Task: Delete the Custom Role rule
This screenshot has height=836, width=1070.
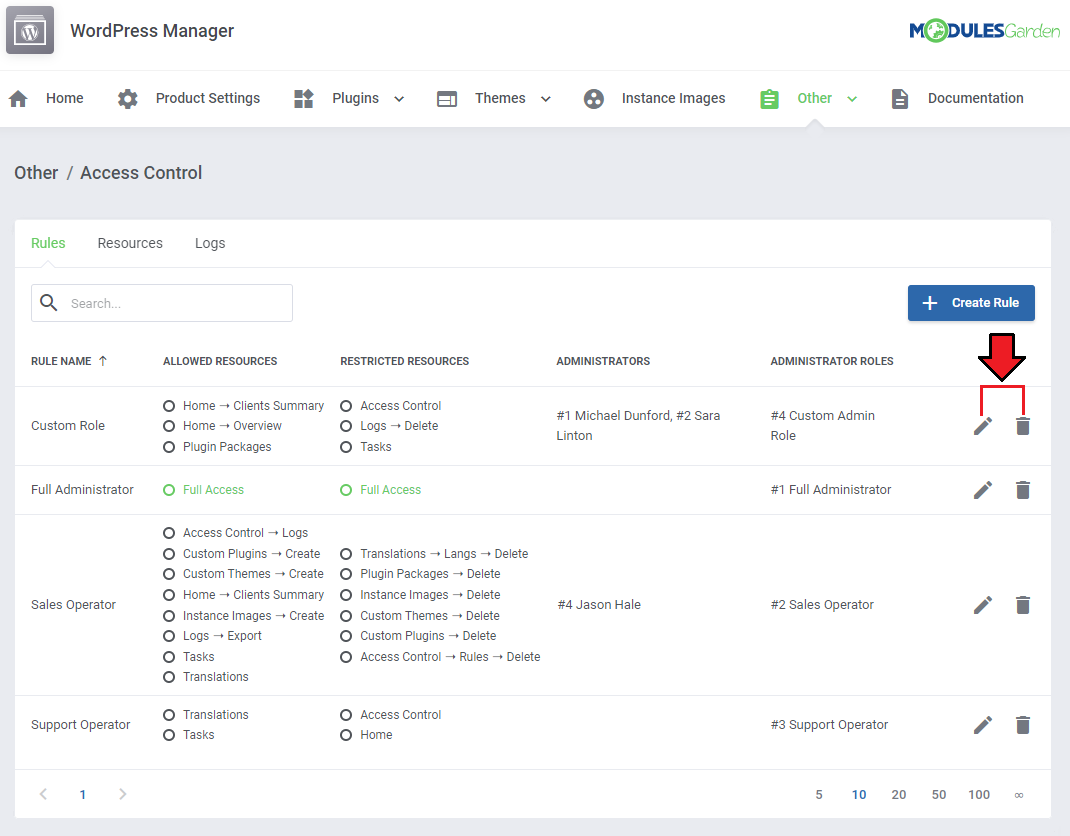Action: click(1022, 426)
